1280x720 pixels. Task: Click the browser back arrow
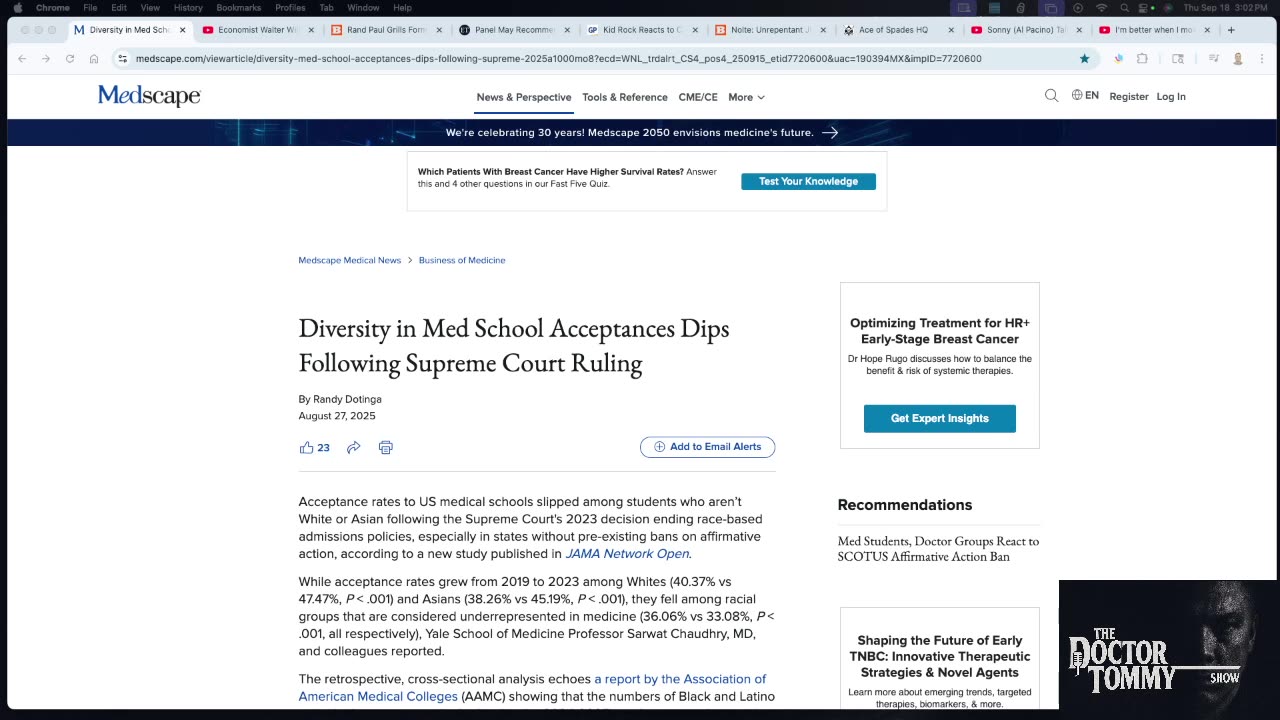coord(22,59)
